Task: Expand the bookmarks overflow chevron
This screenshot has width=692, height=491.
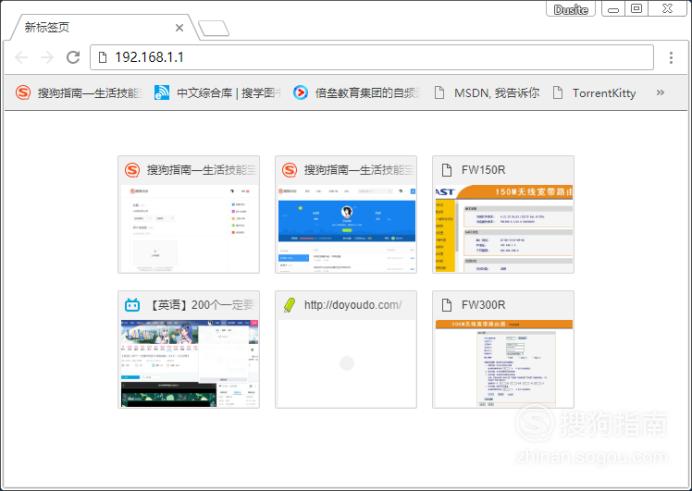Action: [x=660, y=93]
